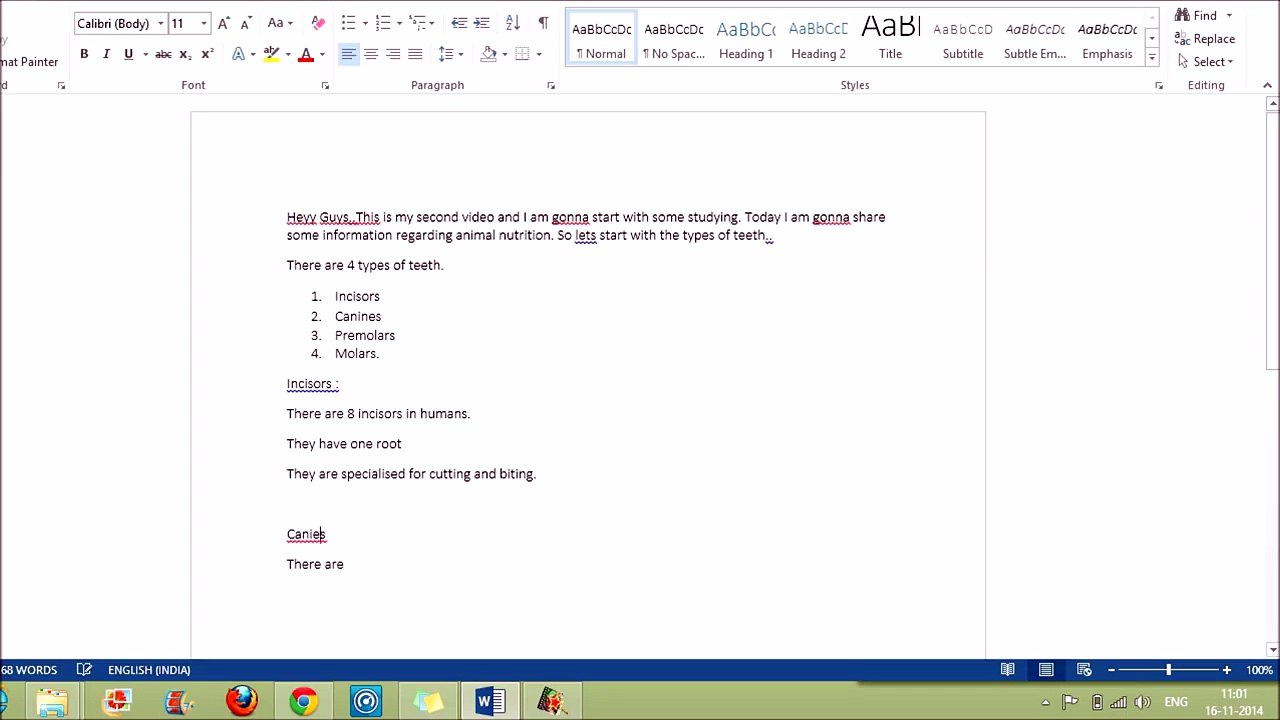The image size is (1280, 720).
Task: Toggle Italic formatting
Action: tap(106, 54)
